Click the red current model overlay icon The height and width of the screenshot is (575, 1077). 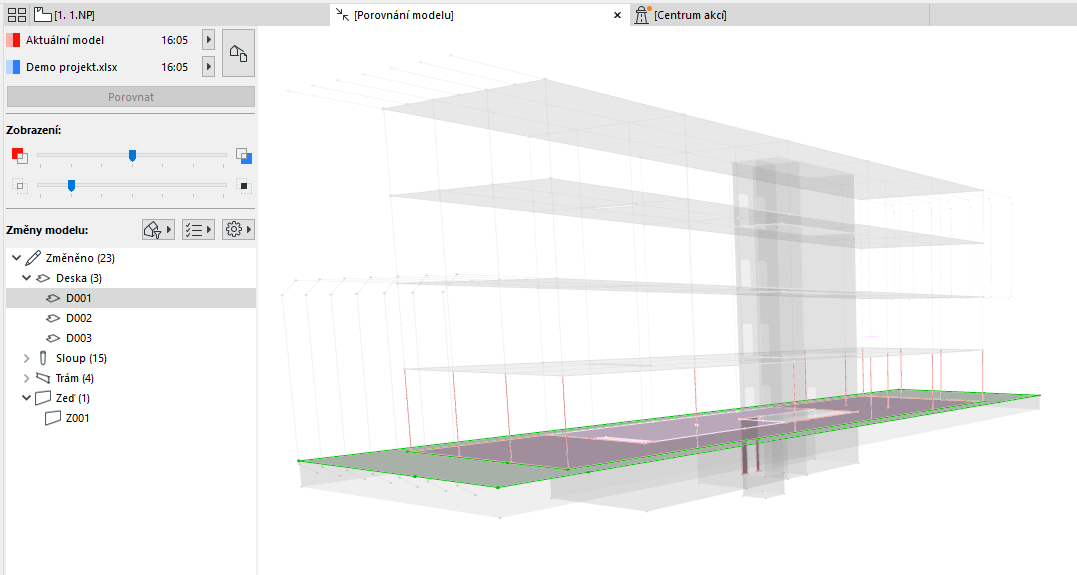point(20,156)
